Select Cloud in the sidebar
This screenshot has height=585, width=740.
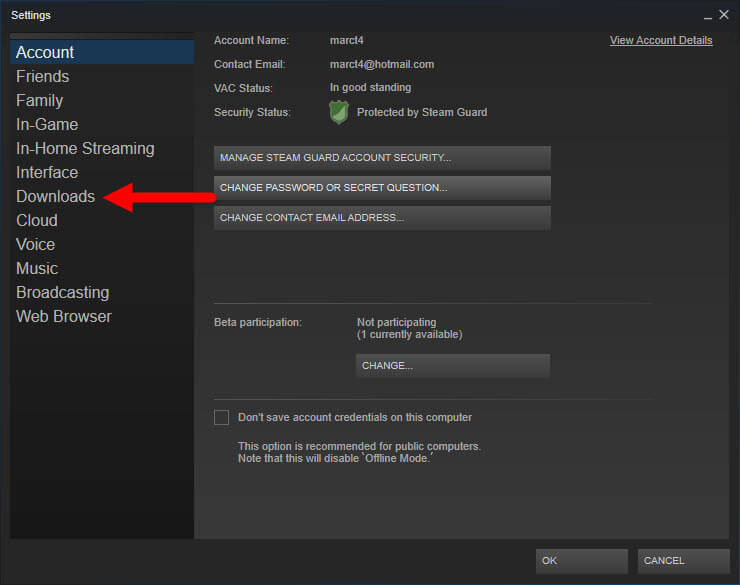[x=37, y=221]
